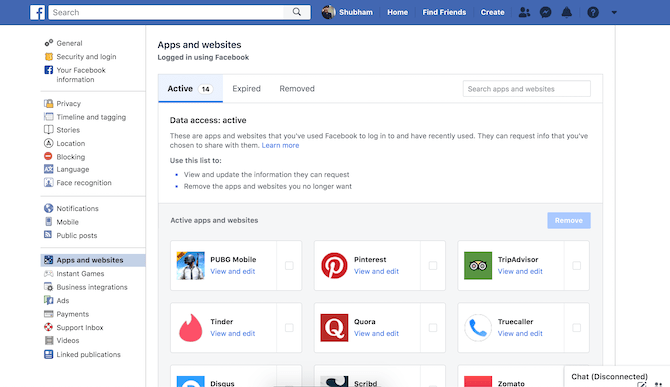Follow the Learn more link
Screen dimensions: 670x387
point(280,145)
